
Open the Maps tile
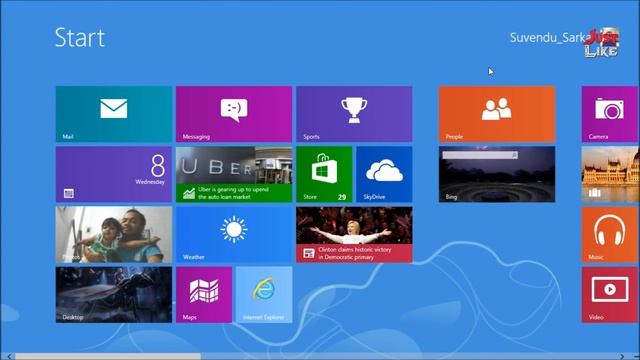(x=204, y=295)
